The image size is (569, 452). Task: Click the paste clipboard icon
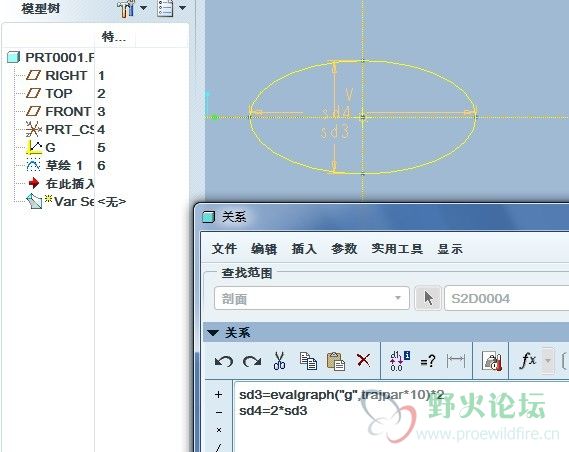[336, 361]
